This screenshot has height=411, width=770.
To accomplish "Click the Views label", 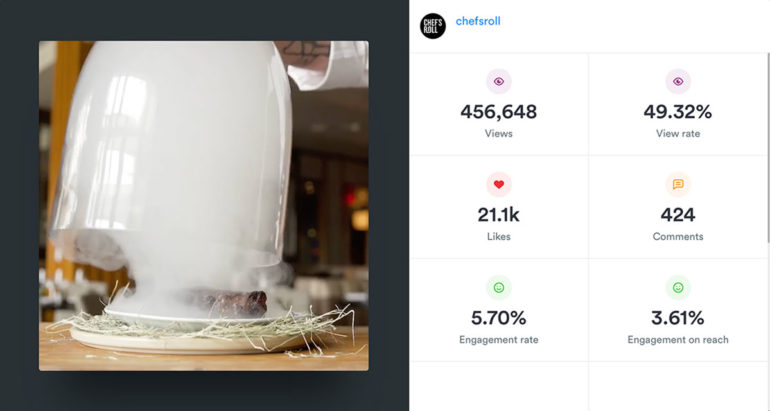I will 498,134.
